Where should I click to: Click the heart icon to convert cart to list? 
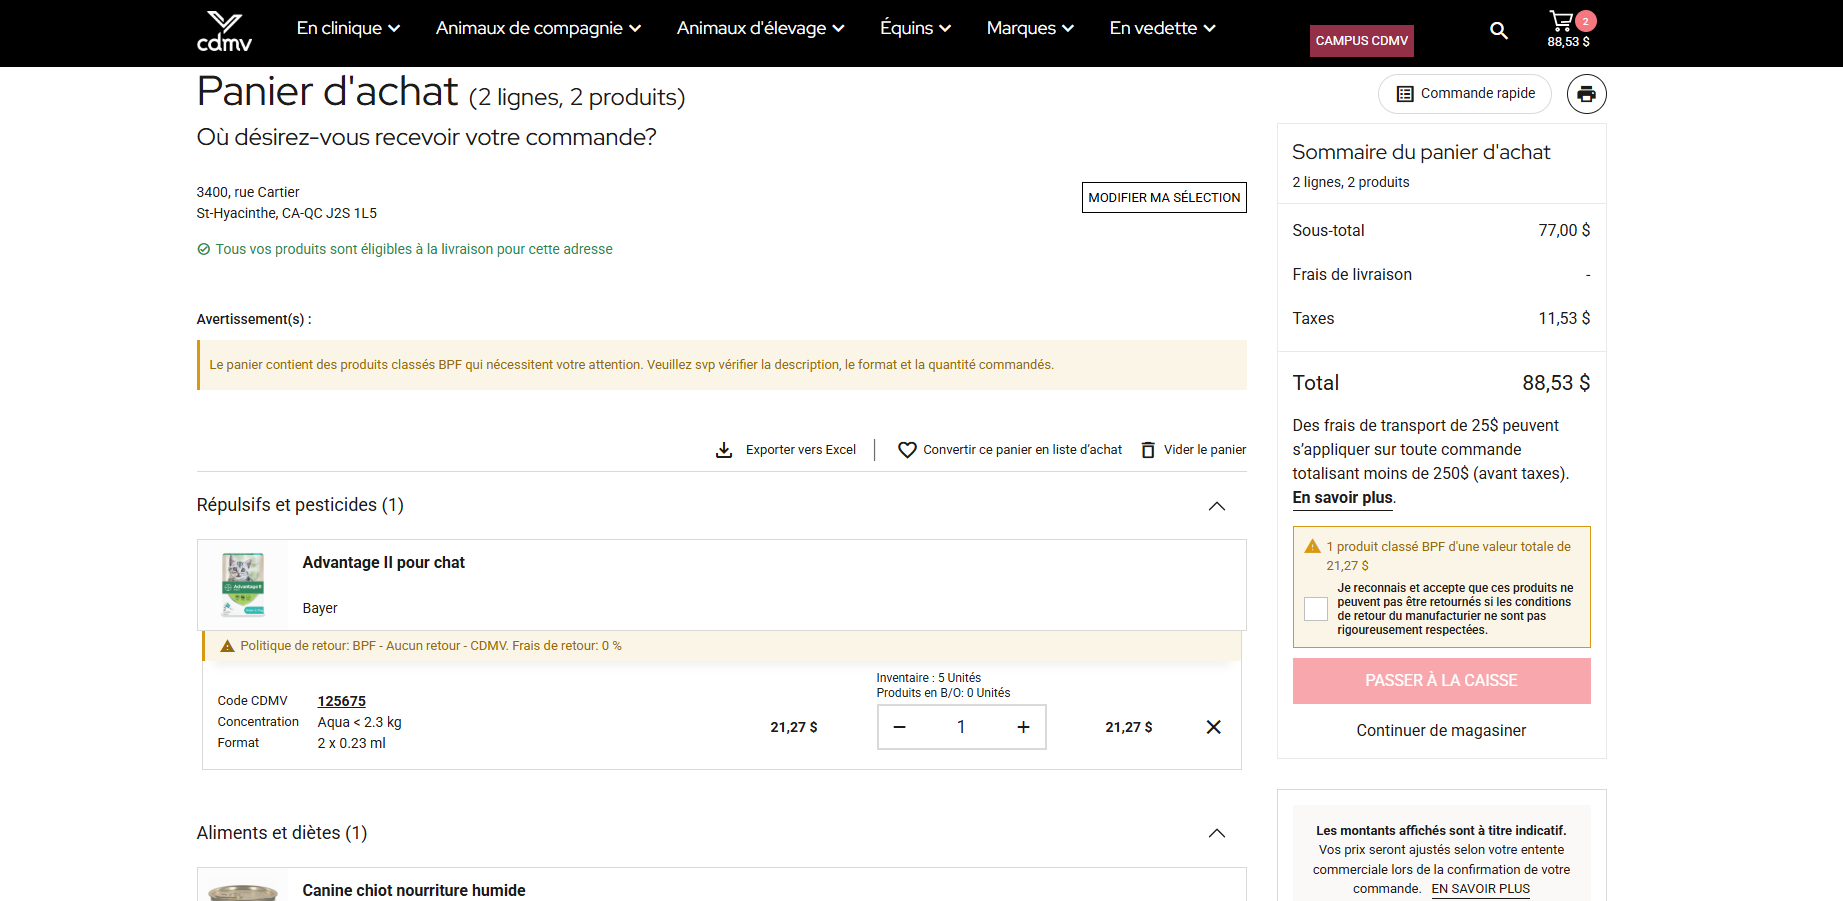click(907, 450)
